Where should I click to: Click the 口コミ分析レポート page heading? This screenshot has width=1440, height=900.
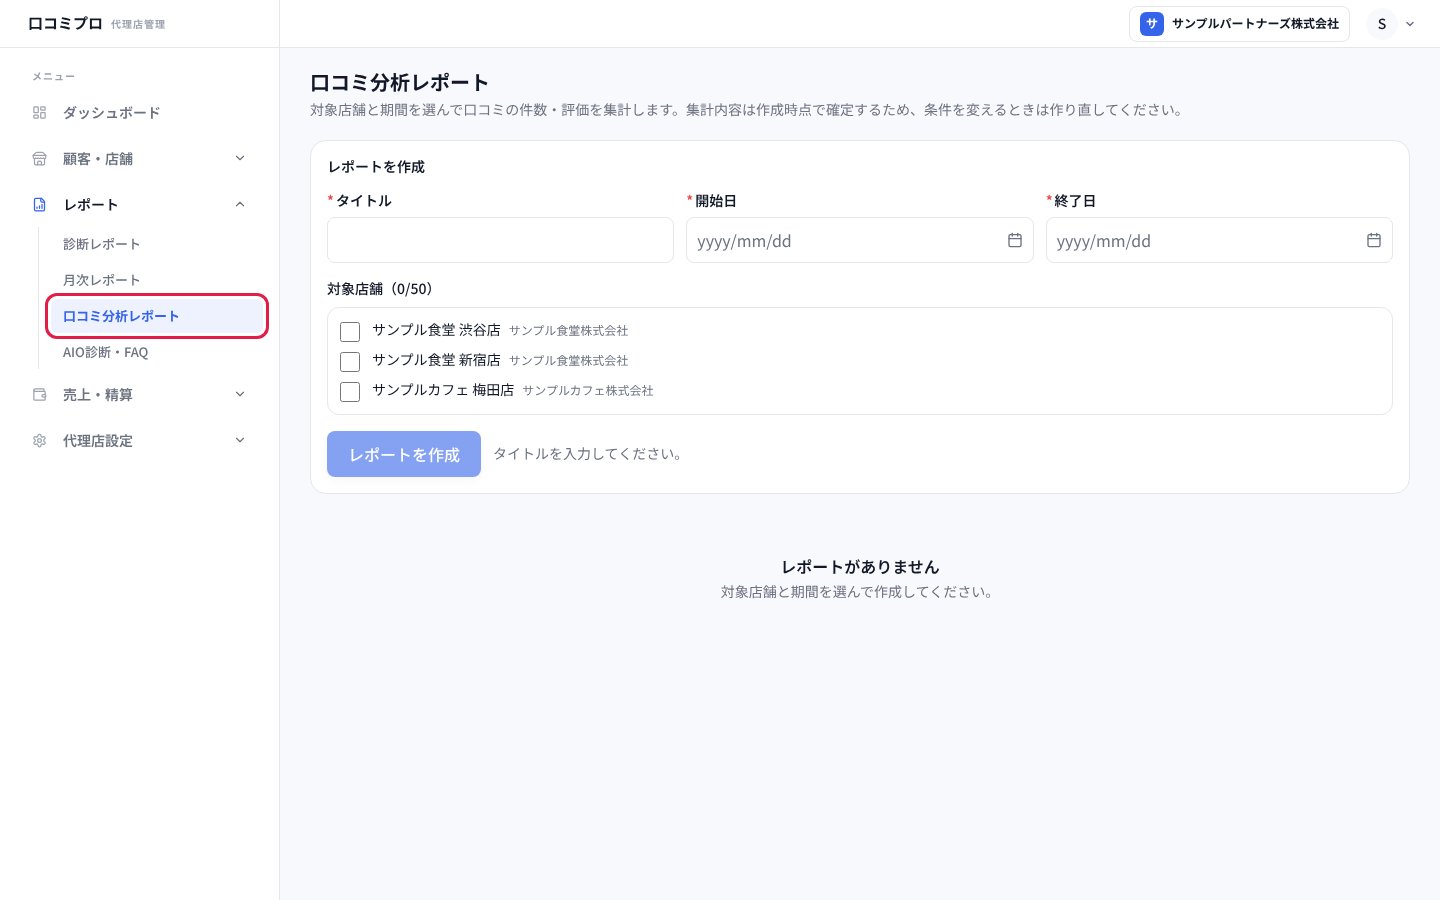(399, 82)
